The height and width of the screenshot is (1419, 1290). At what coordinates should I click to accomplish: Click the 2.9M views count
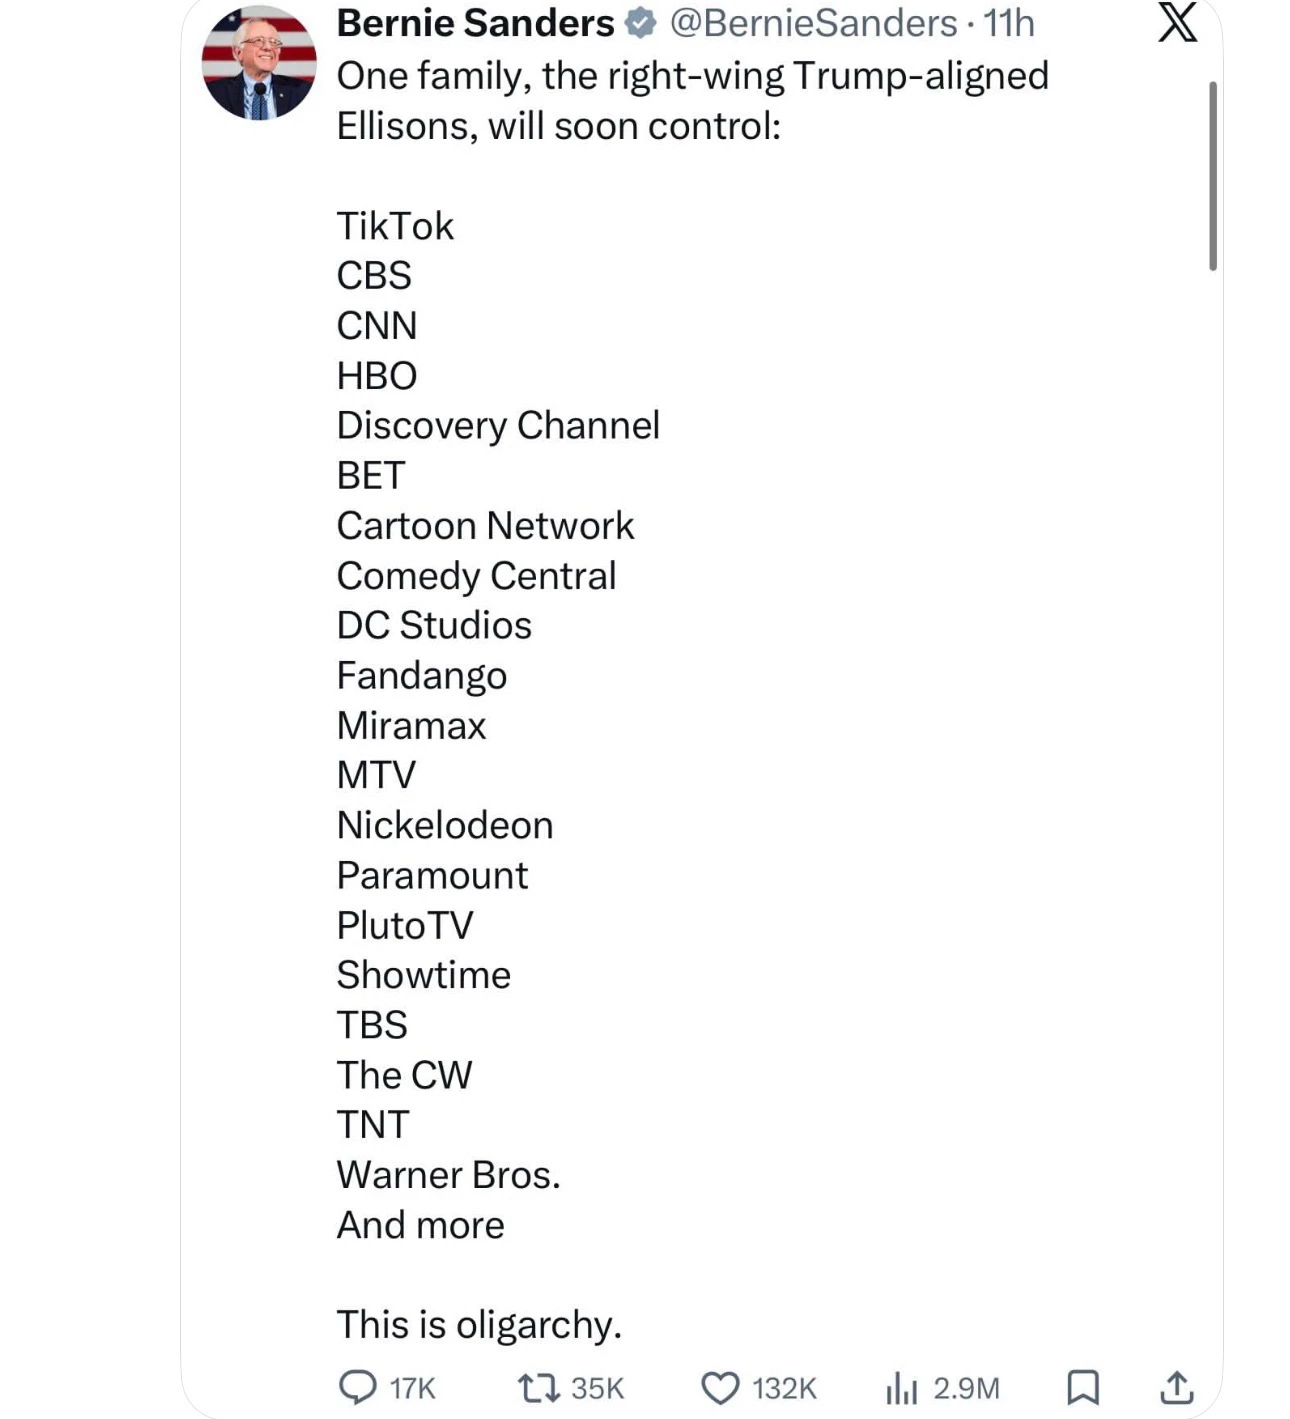tap(966, 1388)
